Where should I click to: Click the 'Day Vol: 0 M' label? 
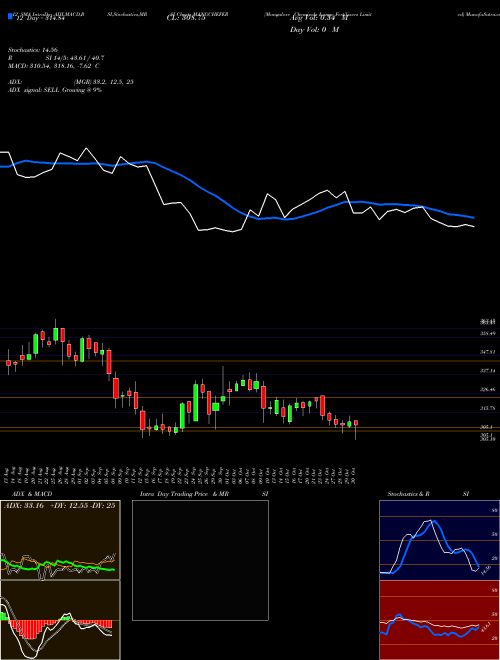(314, 30)
